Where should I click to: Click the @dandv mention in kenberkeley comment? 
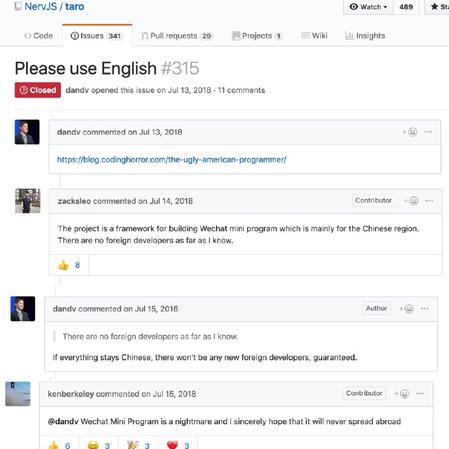[63, 421]
